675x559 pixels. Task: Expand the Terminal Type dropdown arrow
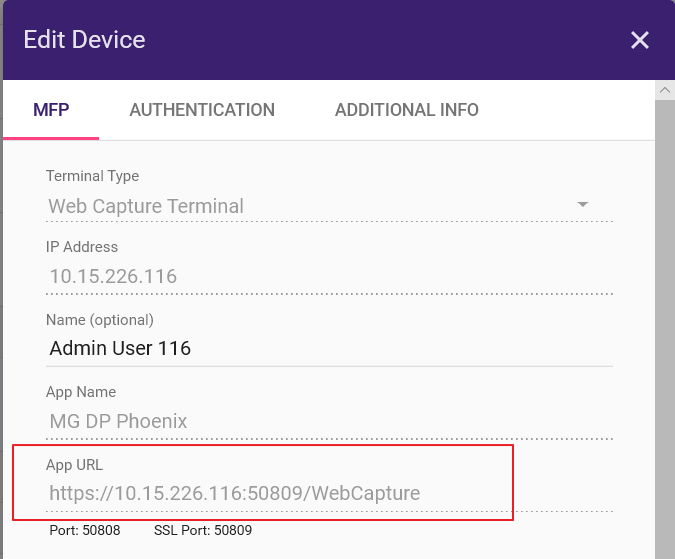(x=582, y=204)
